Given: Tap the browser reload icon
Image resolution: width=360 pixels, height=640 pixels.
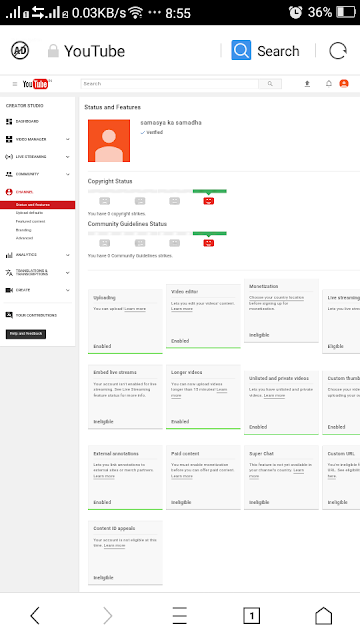Looking at the screenshot, I should (x=338, y=51).
